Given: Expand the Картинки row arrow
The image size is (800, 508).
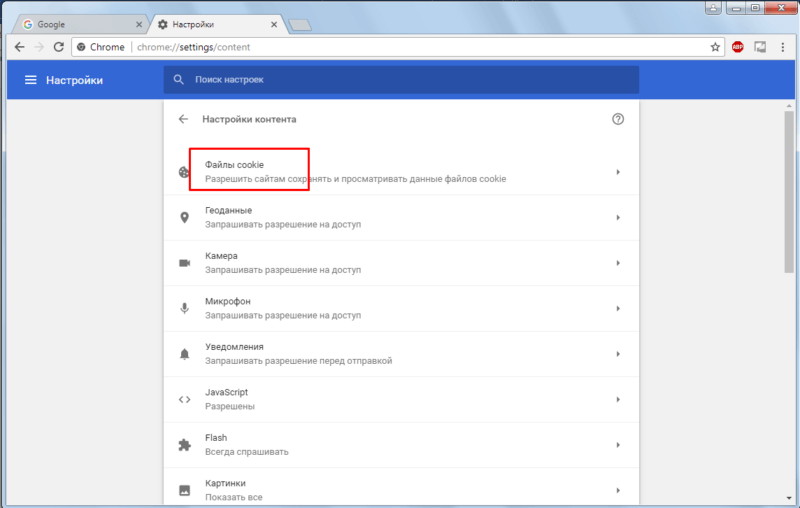Looking at the screenshot, I should point(618,490).
